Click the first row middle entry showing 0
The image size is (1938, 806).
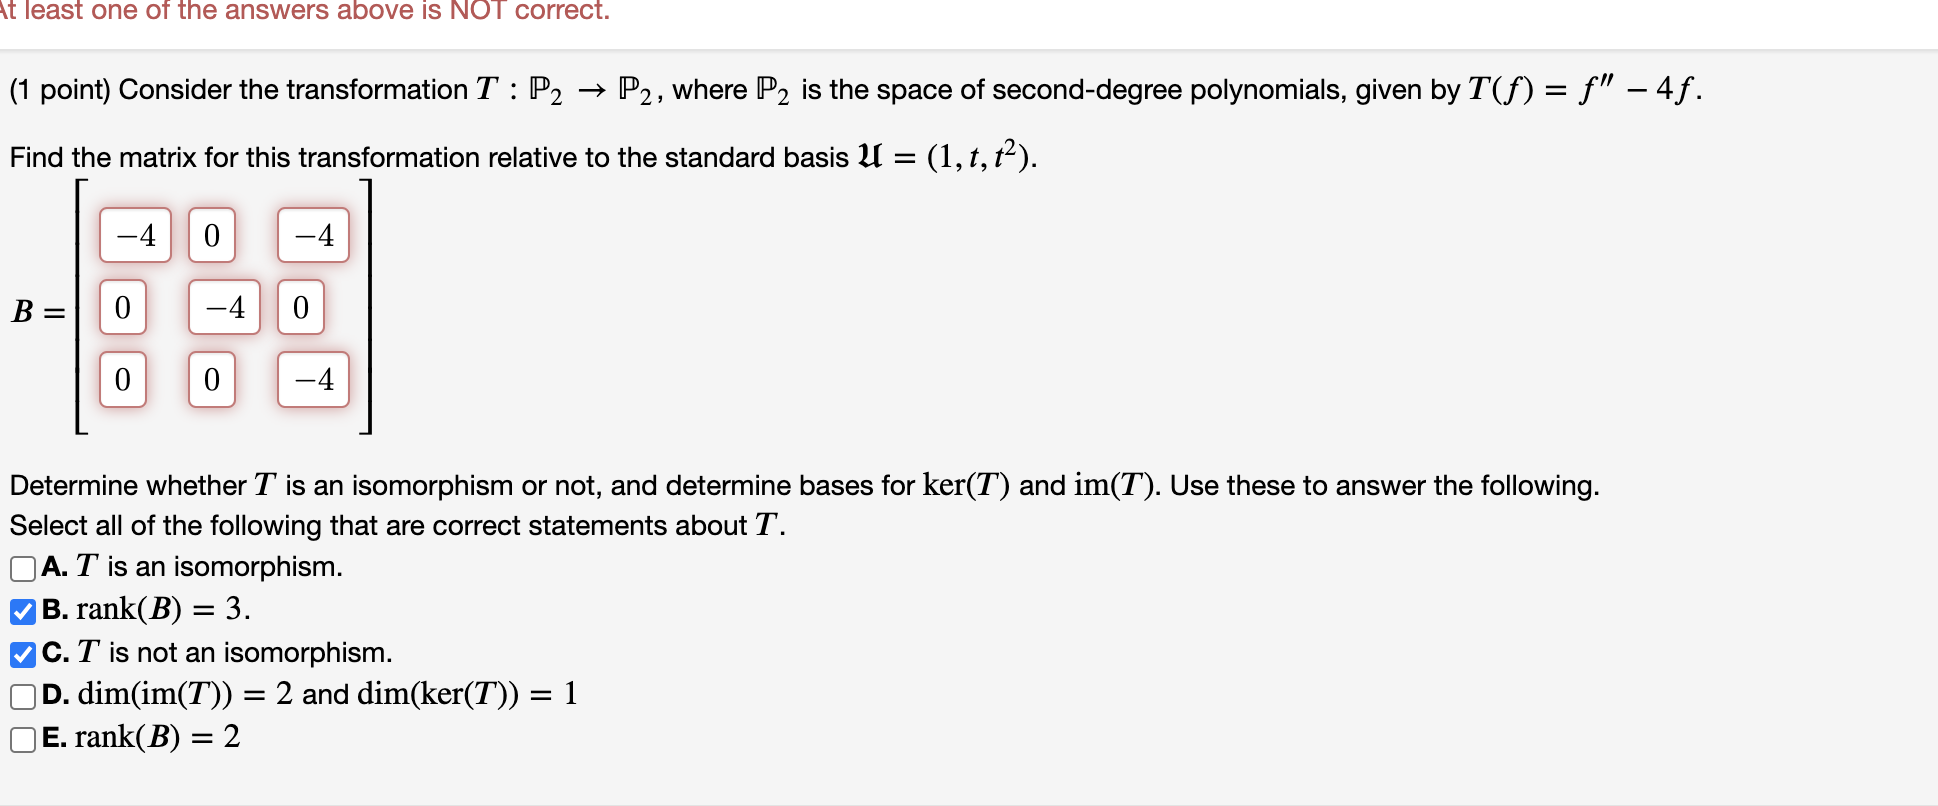[211, 235]
